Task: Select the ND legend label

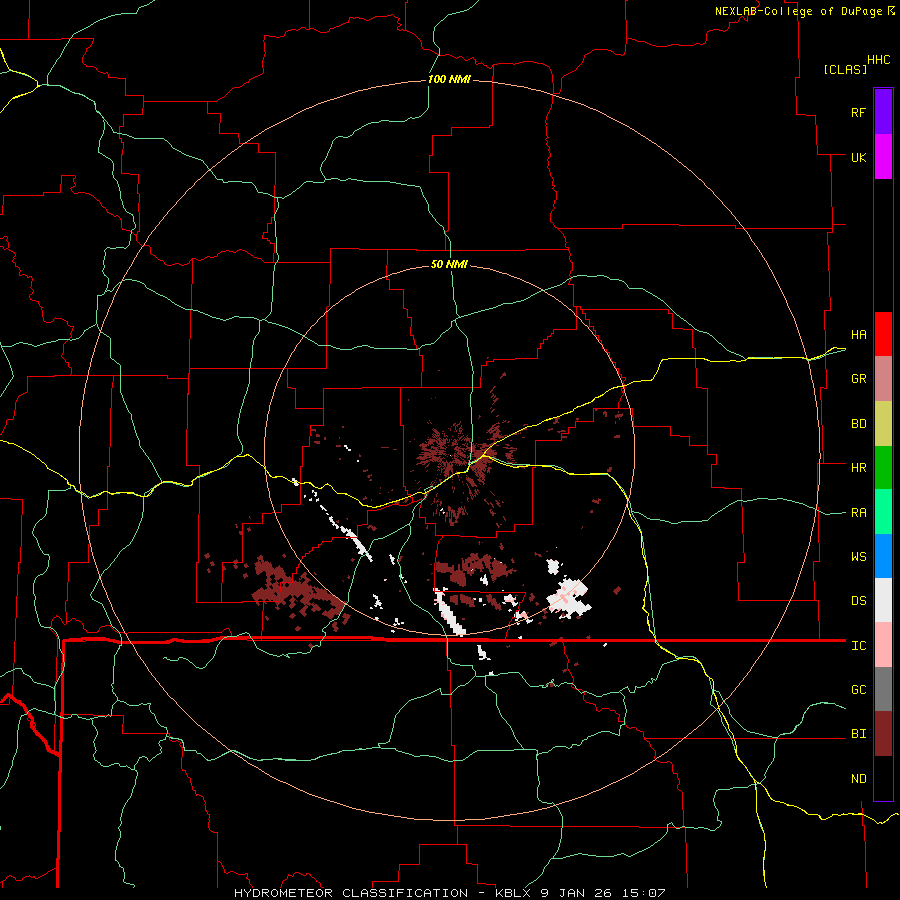Action: [x=858, y=779]
